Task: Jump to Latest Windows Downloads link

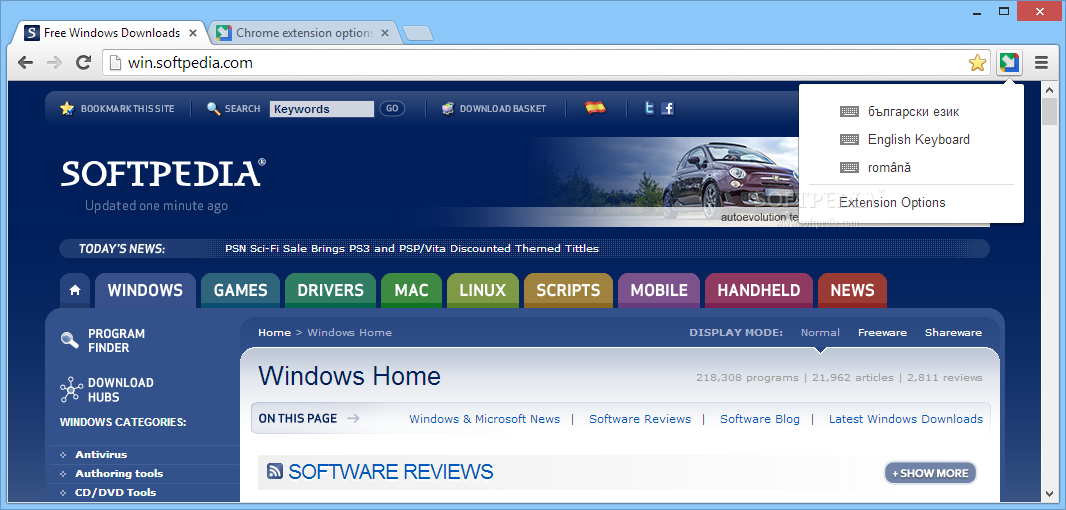Action: (x=906, y=419)
